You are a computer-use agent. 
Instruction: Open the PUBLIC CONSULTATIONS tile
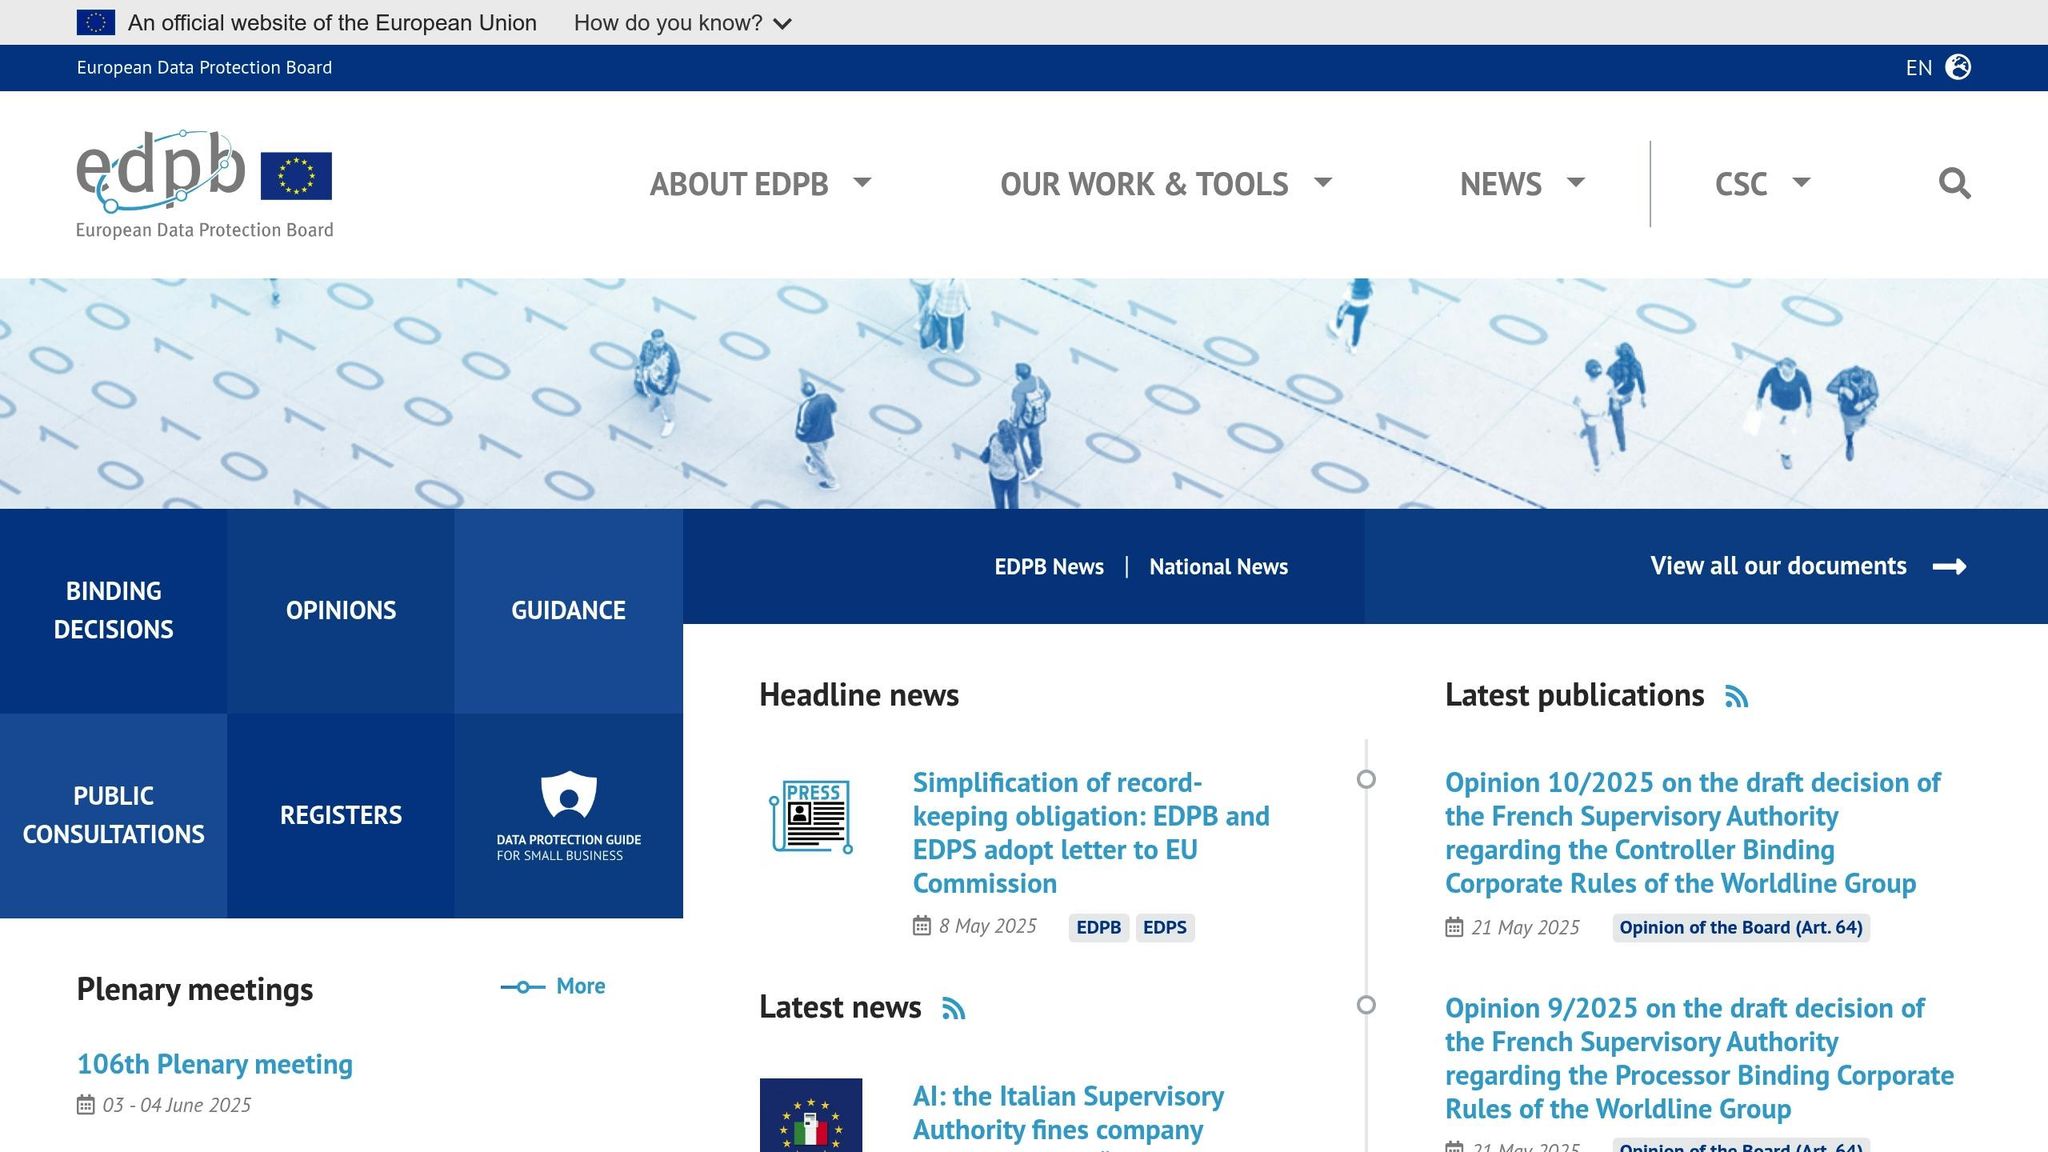point(113,815)
